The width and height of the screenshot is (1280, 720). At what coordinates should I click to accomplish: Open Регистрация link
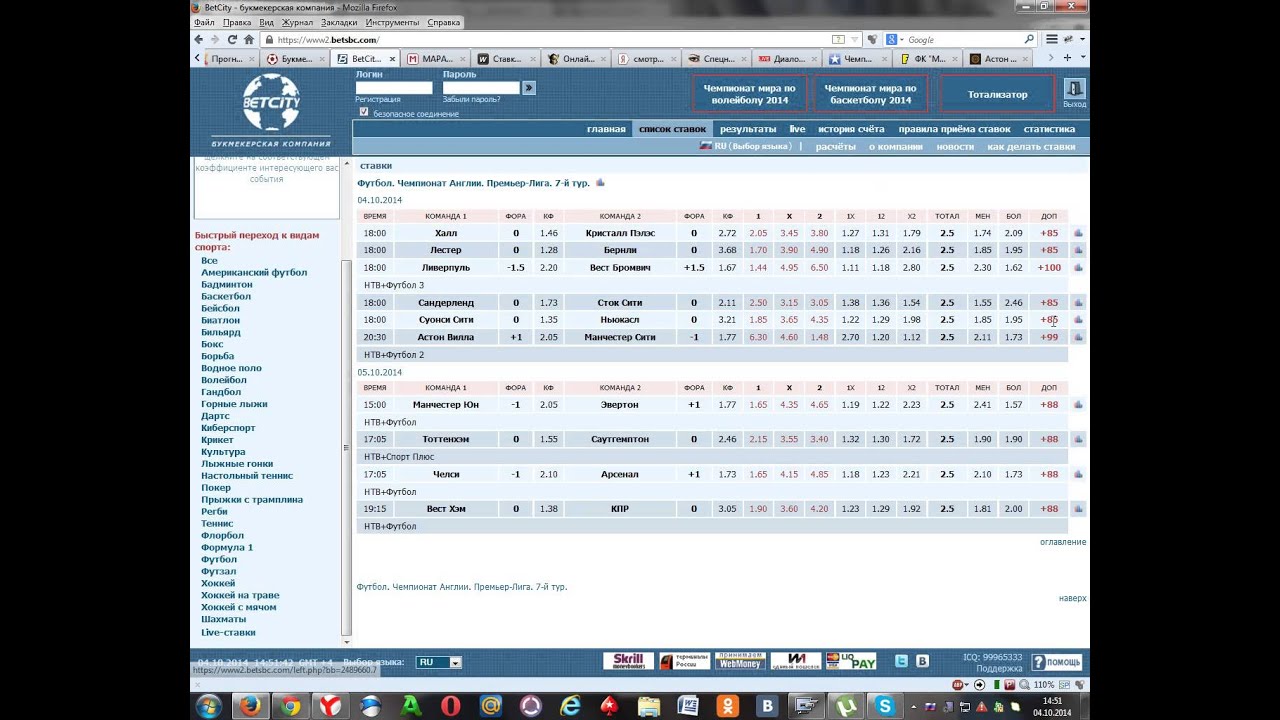(378, 100)
